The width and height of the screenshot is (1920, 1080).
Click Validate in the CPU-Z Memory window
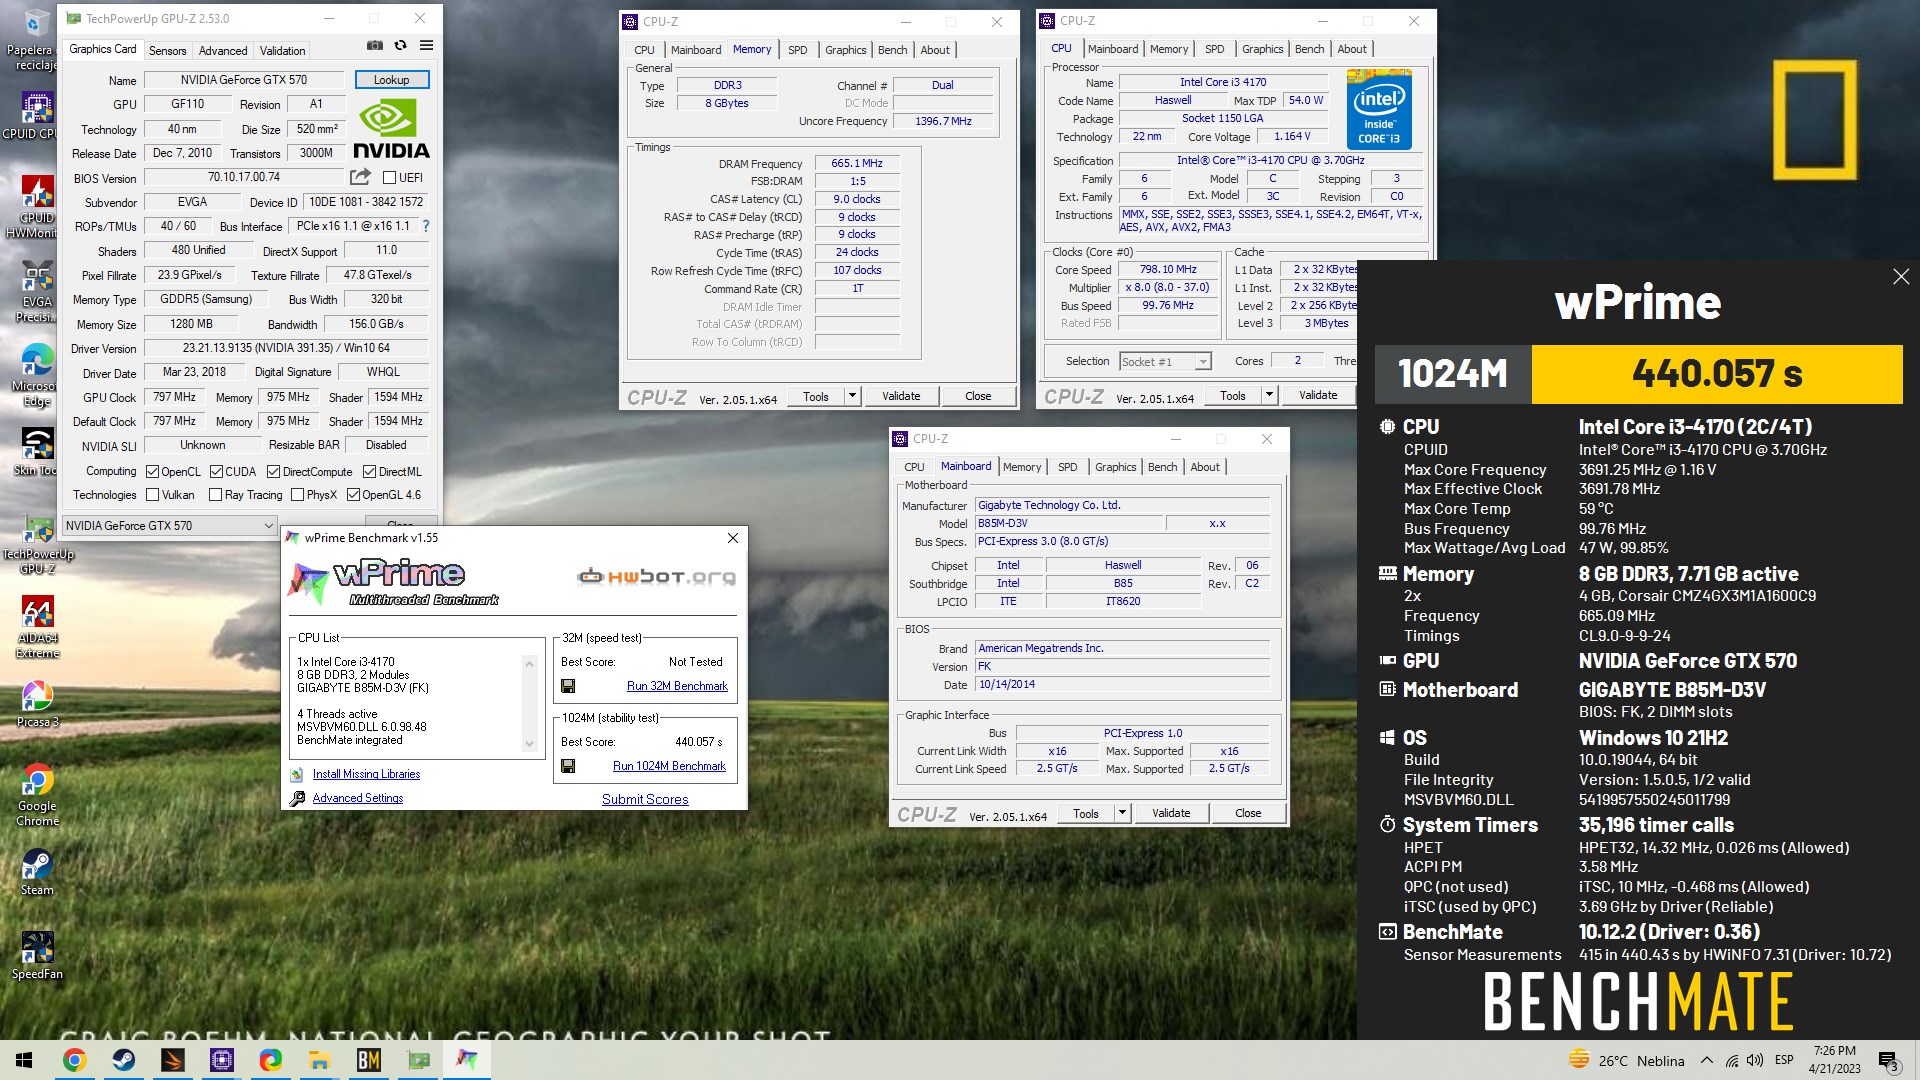click(901, 396)
